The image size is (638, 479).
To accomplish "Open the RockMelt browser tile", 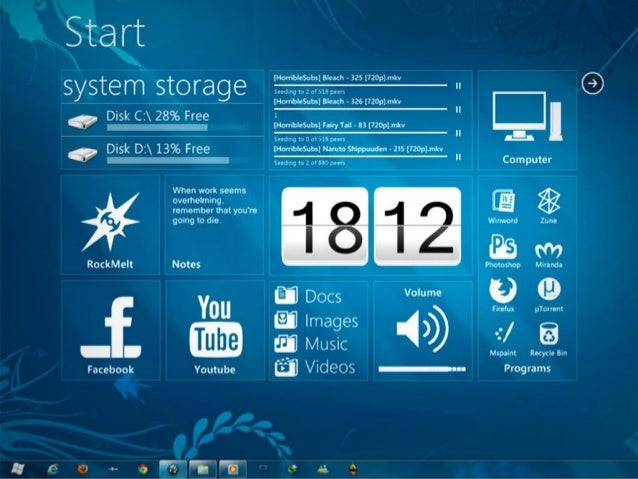I will [x=110, y=225].
